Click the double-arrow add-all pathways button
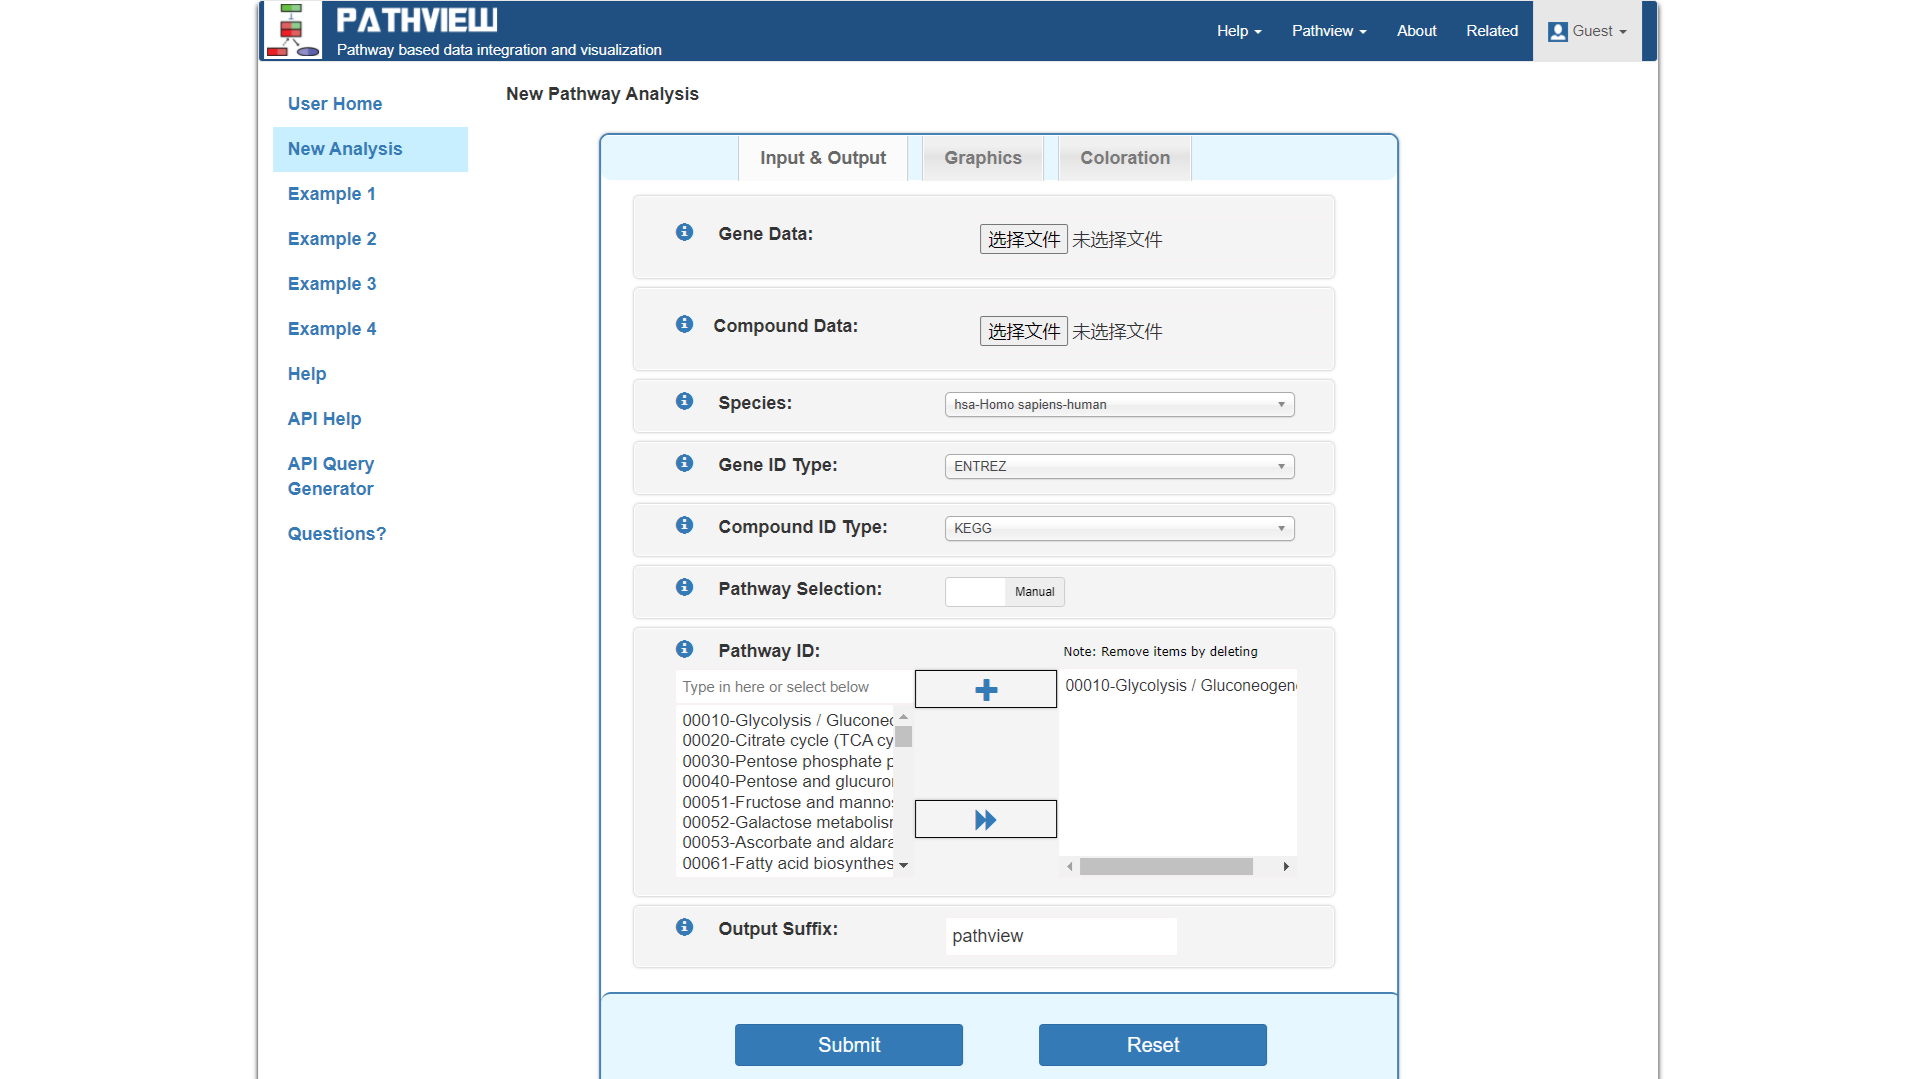Screen dimensions: 1914x1079 coord(985,819)
